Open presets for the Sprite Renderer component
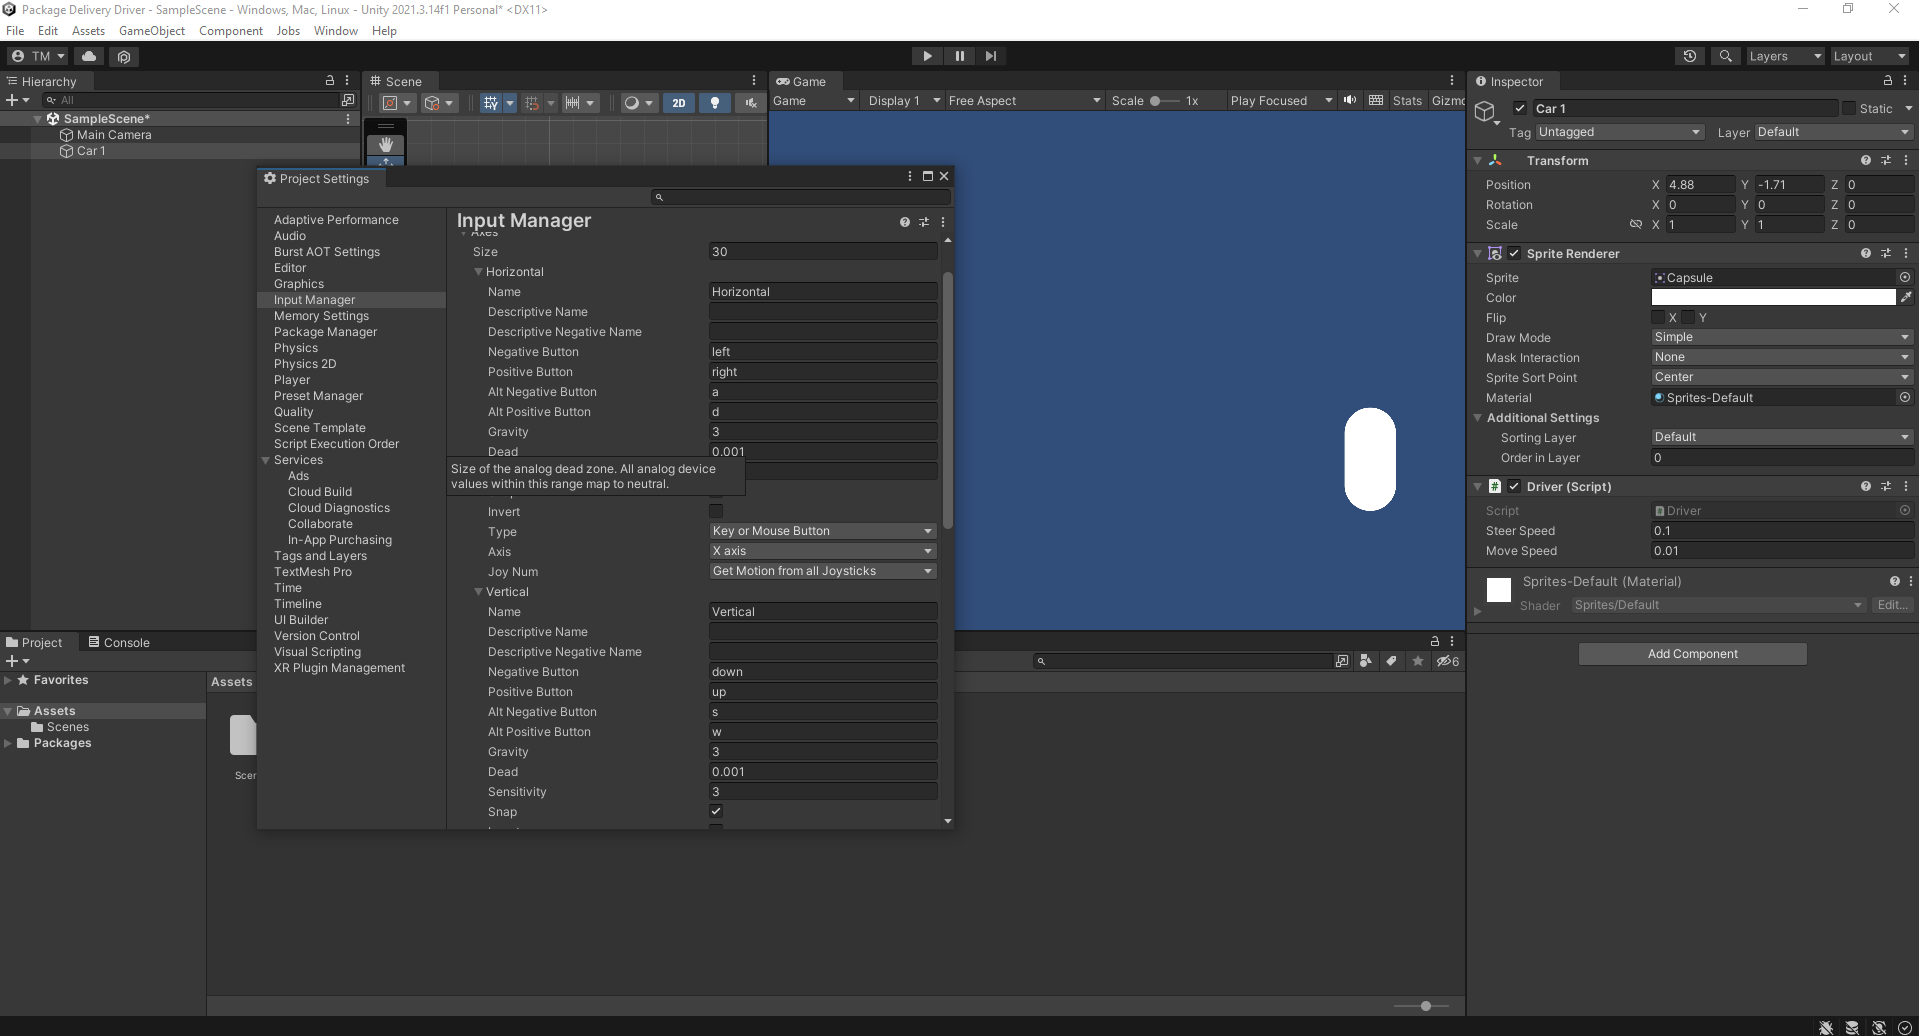 [1886, 253]
